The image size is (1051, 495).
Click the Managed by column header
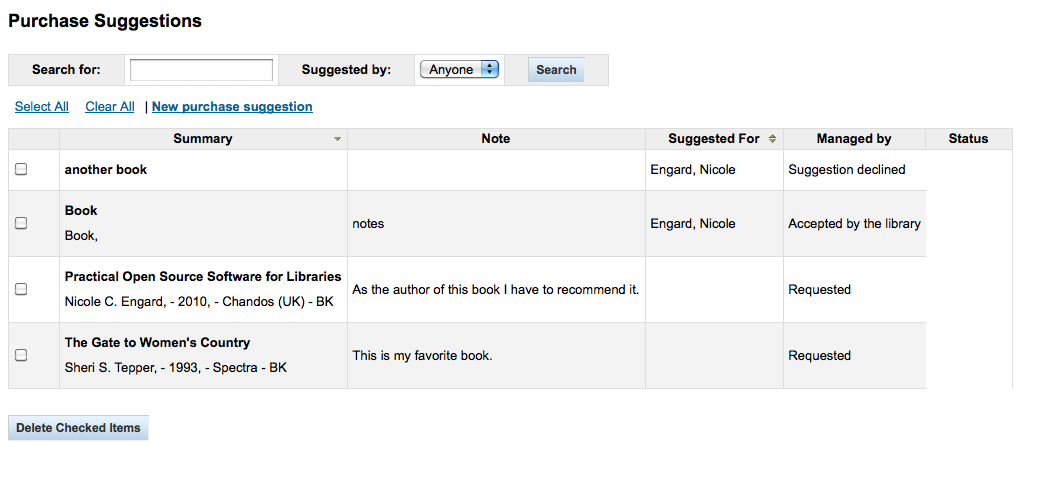coord(853,139)
